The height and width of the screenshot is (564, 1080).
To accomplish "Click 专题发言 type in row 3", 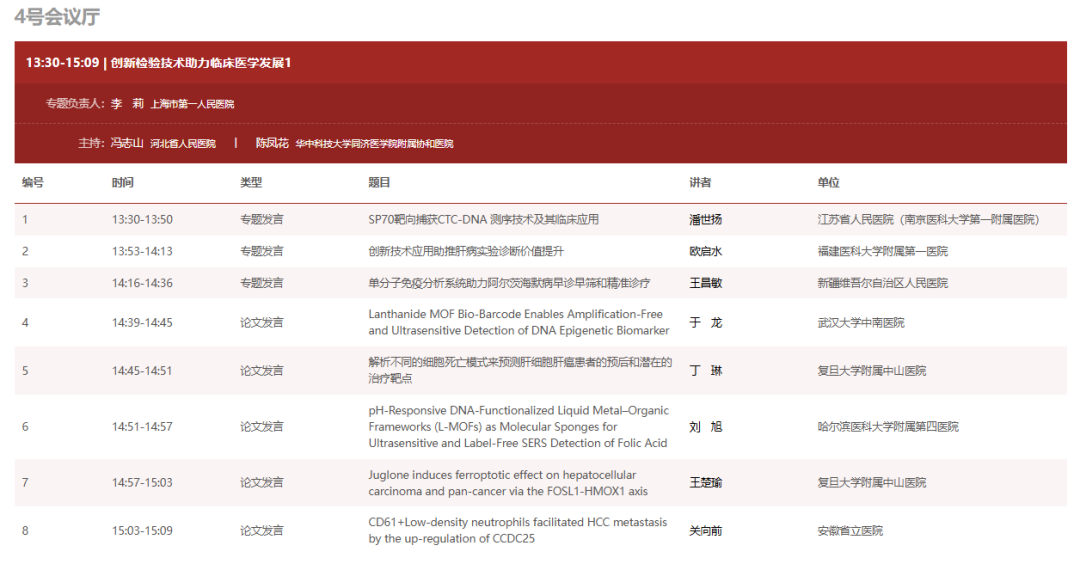I will click(x=262, y=283).
